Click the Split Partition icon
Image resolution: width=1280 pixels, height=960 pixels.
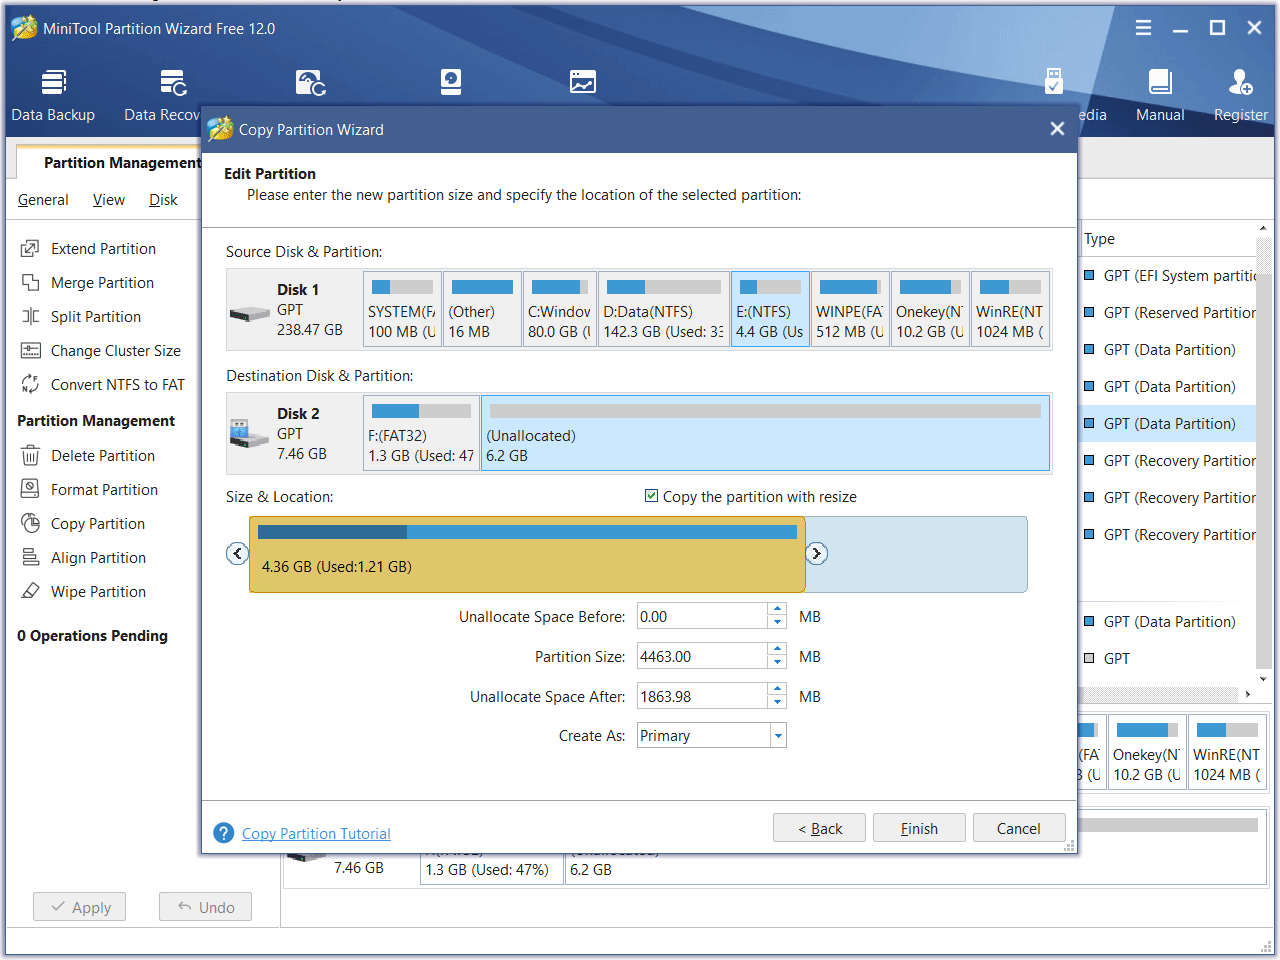tap(31, 316)
